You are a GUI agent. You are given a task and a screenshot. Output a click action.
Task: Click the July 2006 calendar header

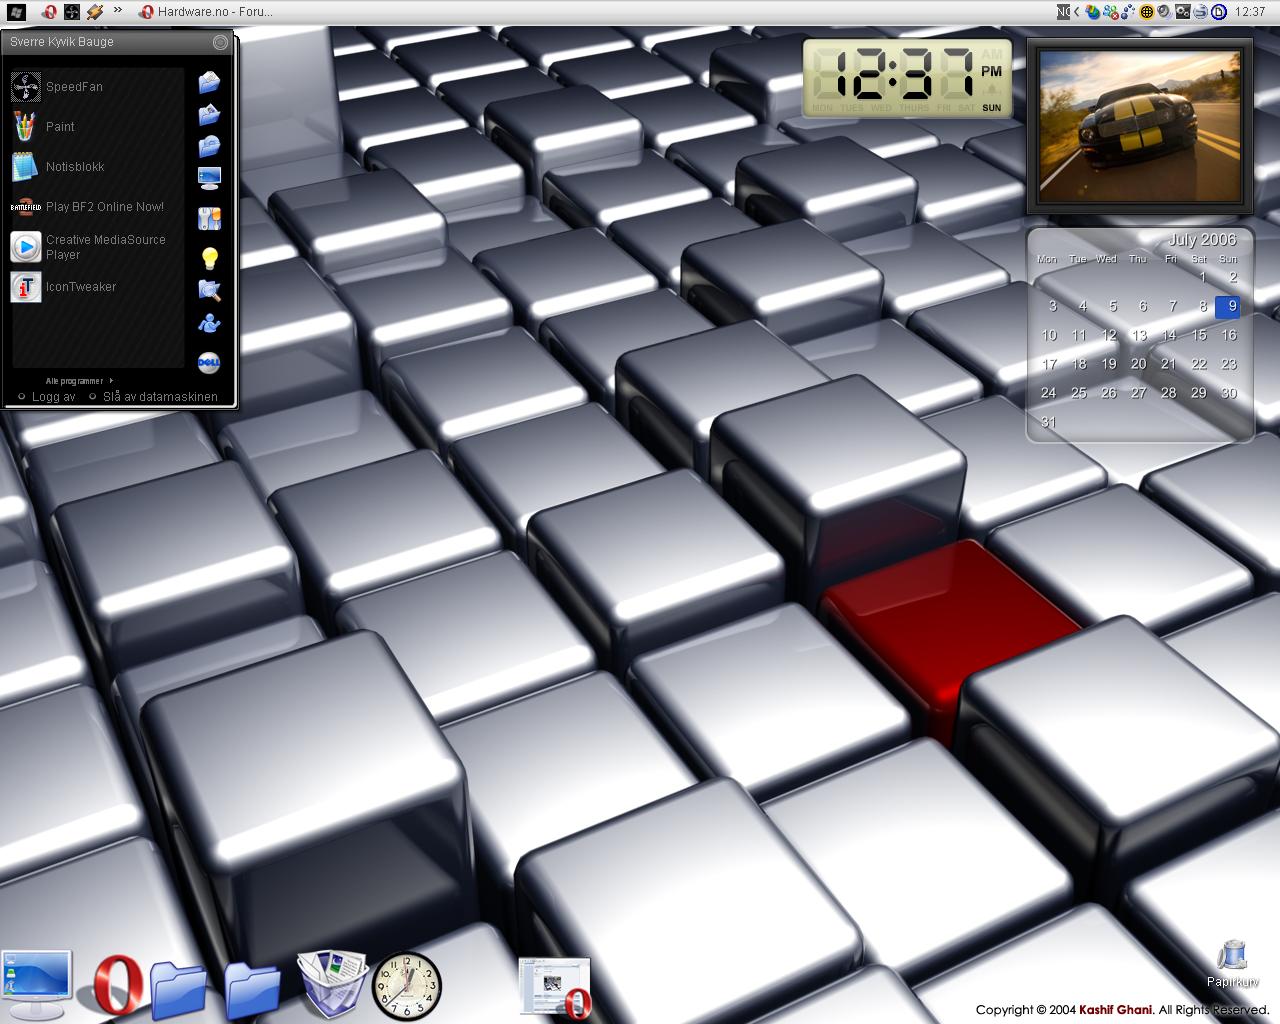tap(1202, 240)
